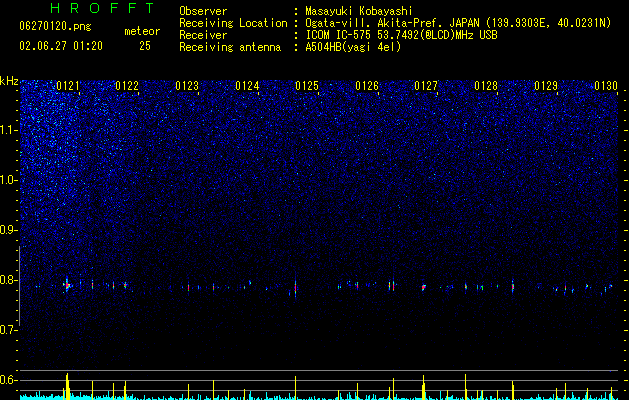Viewport: 629px width, 400px height.
Task: Click the meteor count 25
Action: 145,46
